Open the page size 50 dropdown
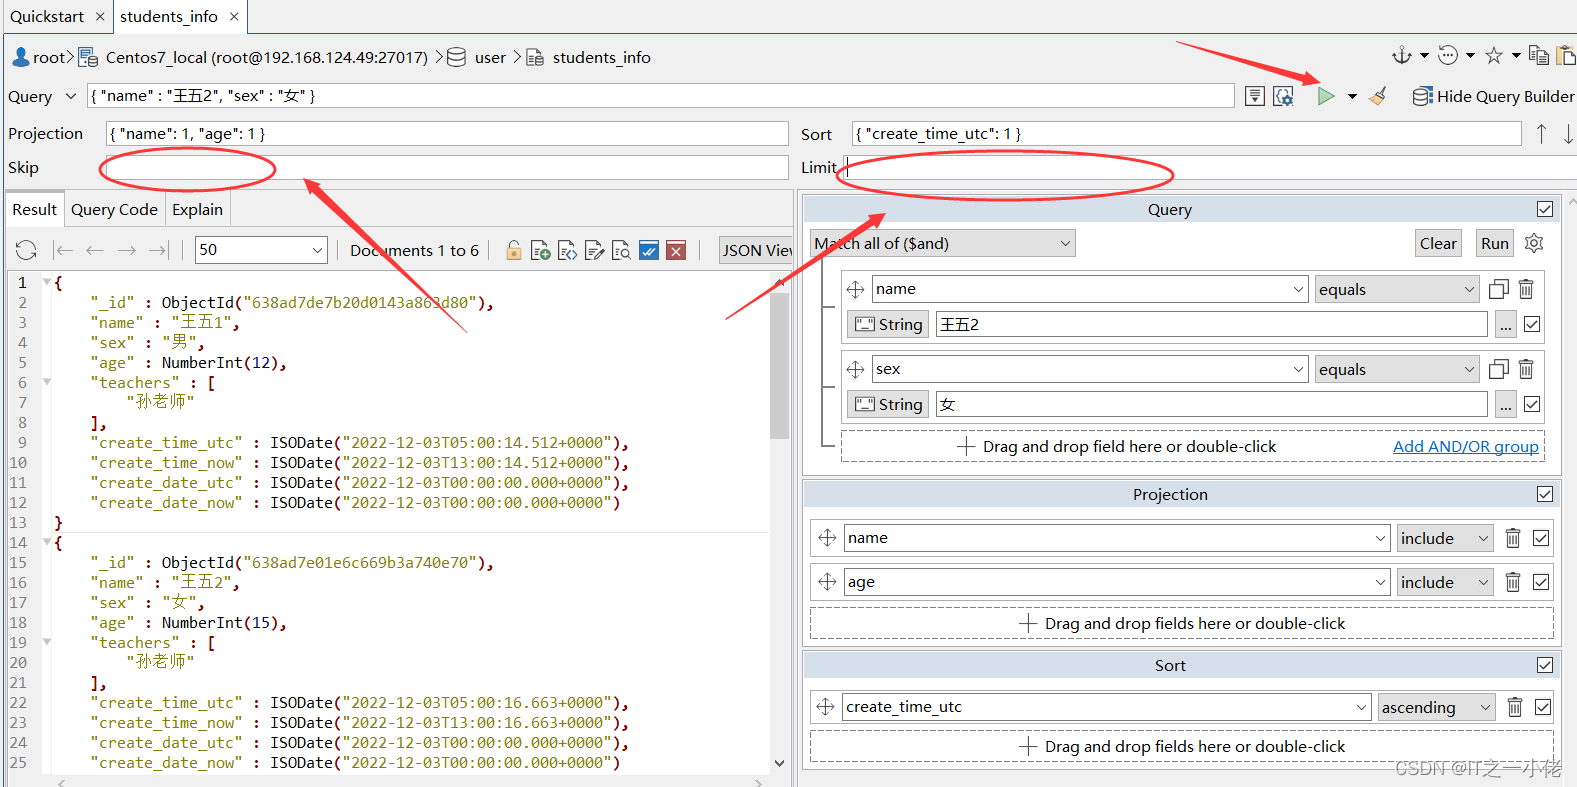This screenshot has height=787, width=1577. click(x=261, y=250)
